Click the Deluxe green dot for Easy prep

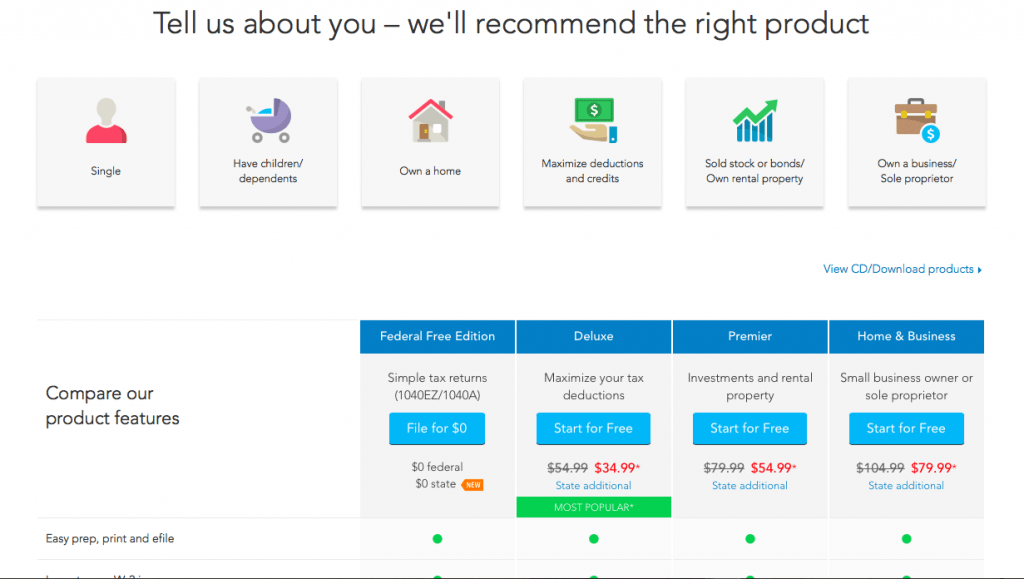pyautogui.click(x=594, y=539)
